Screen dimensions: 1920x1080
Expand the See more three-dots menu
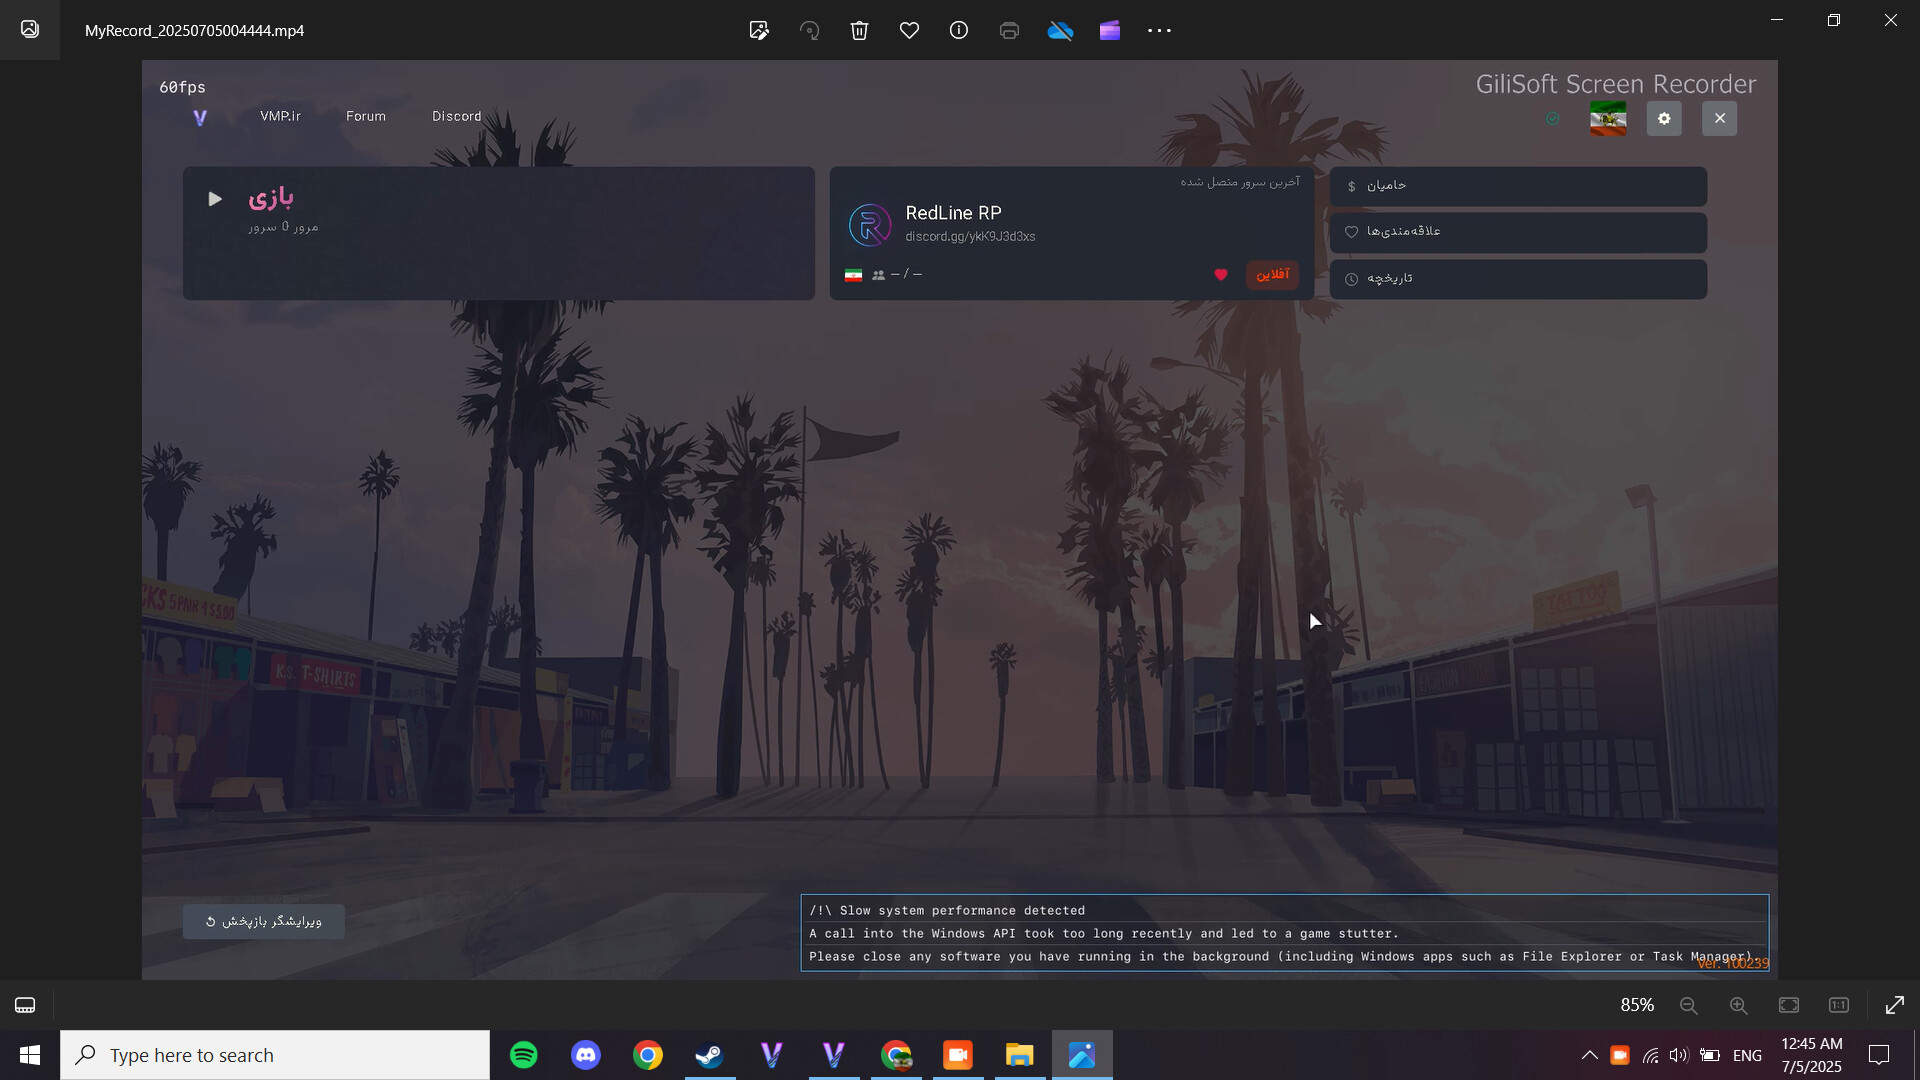1159,30
